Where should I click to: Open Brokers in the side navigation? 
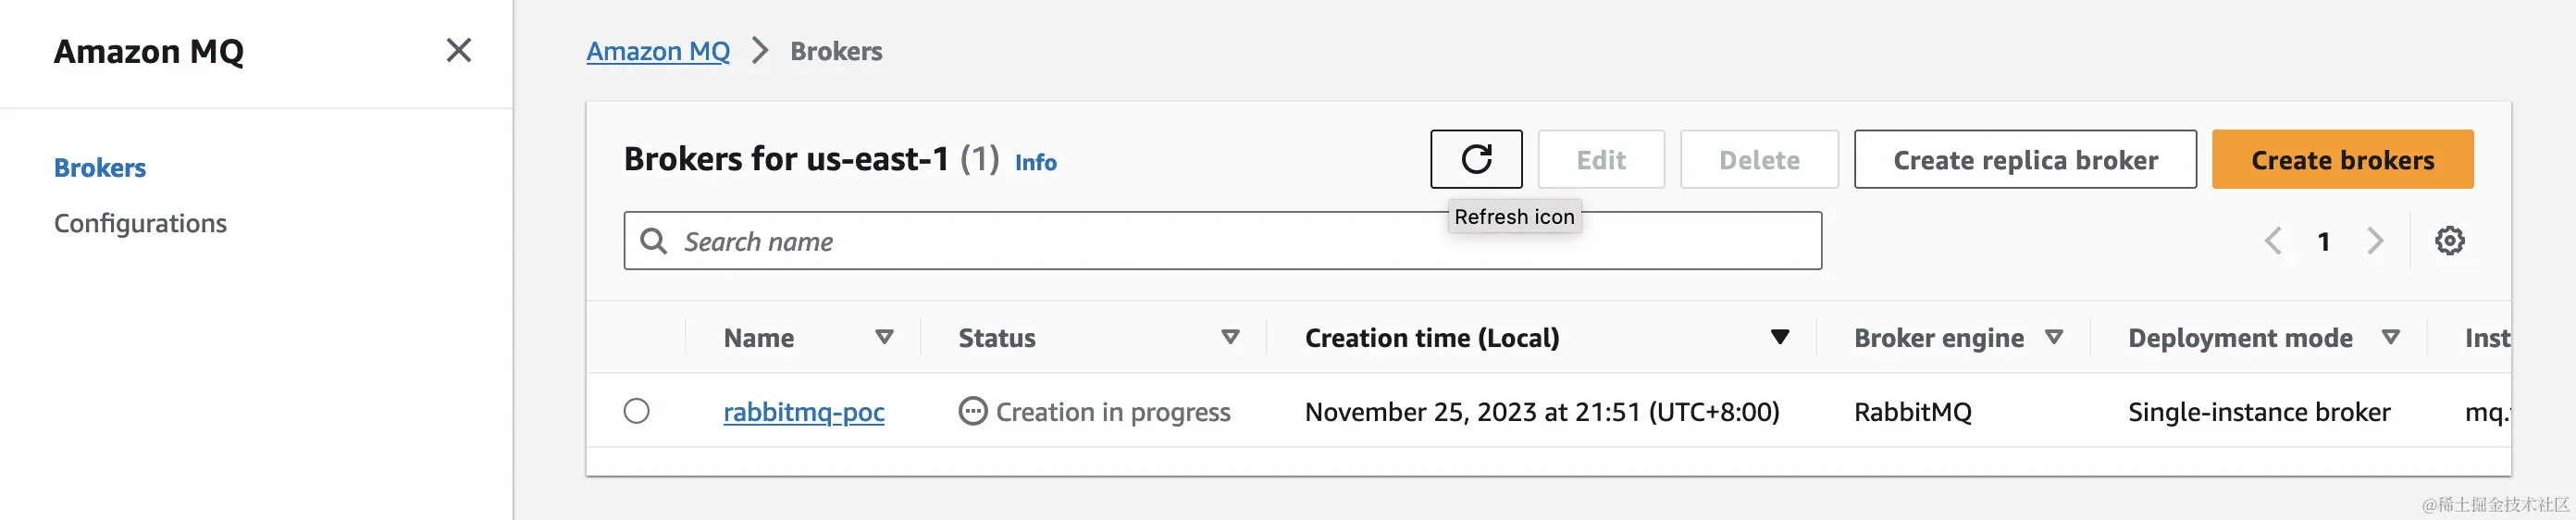100,168
